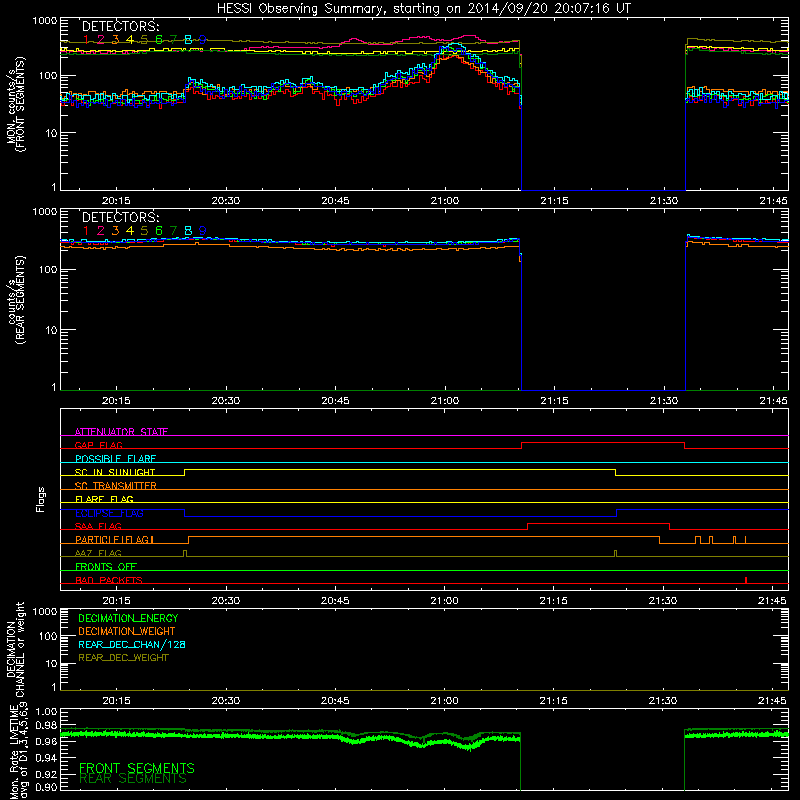Select red detector 1 in front segments legend

(86, 39)
